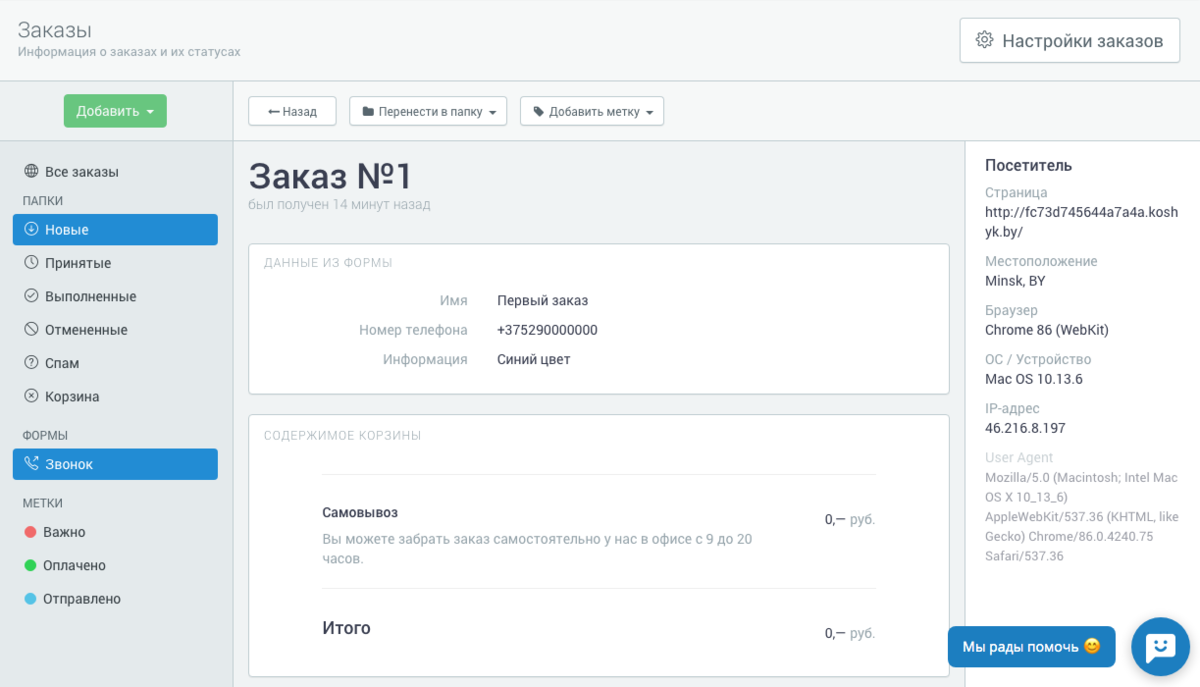Screen dimensions: 1200x687
Task: Click the checkmark icon next to Выполненные
Action: [x=31, y=296]
